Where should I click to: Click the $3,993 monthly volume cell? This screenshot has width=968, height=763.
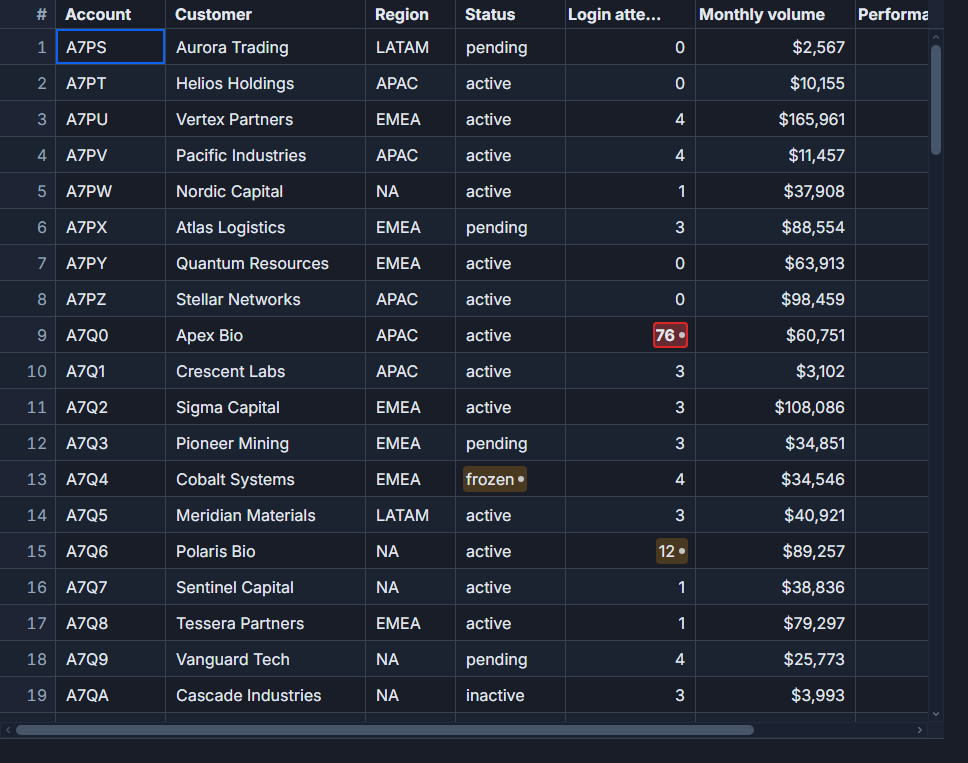(775, 695)
